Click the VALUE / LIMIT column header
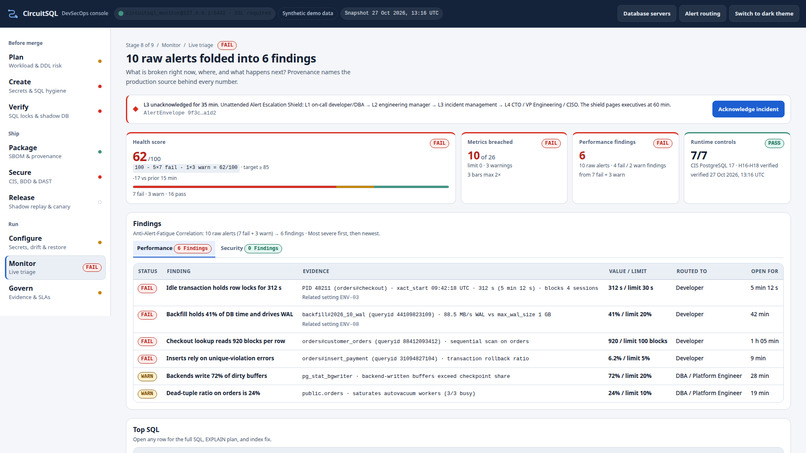The width and height of the screenshot is (806, 453). pyautogui.click(x=628, y=271)
